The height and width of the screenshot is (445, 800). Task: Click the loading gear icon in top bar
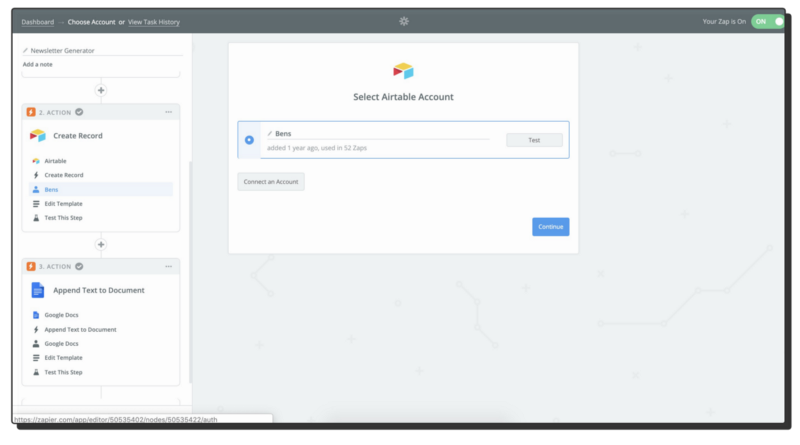click(x=404, y=21)
